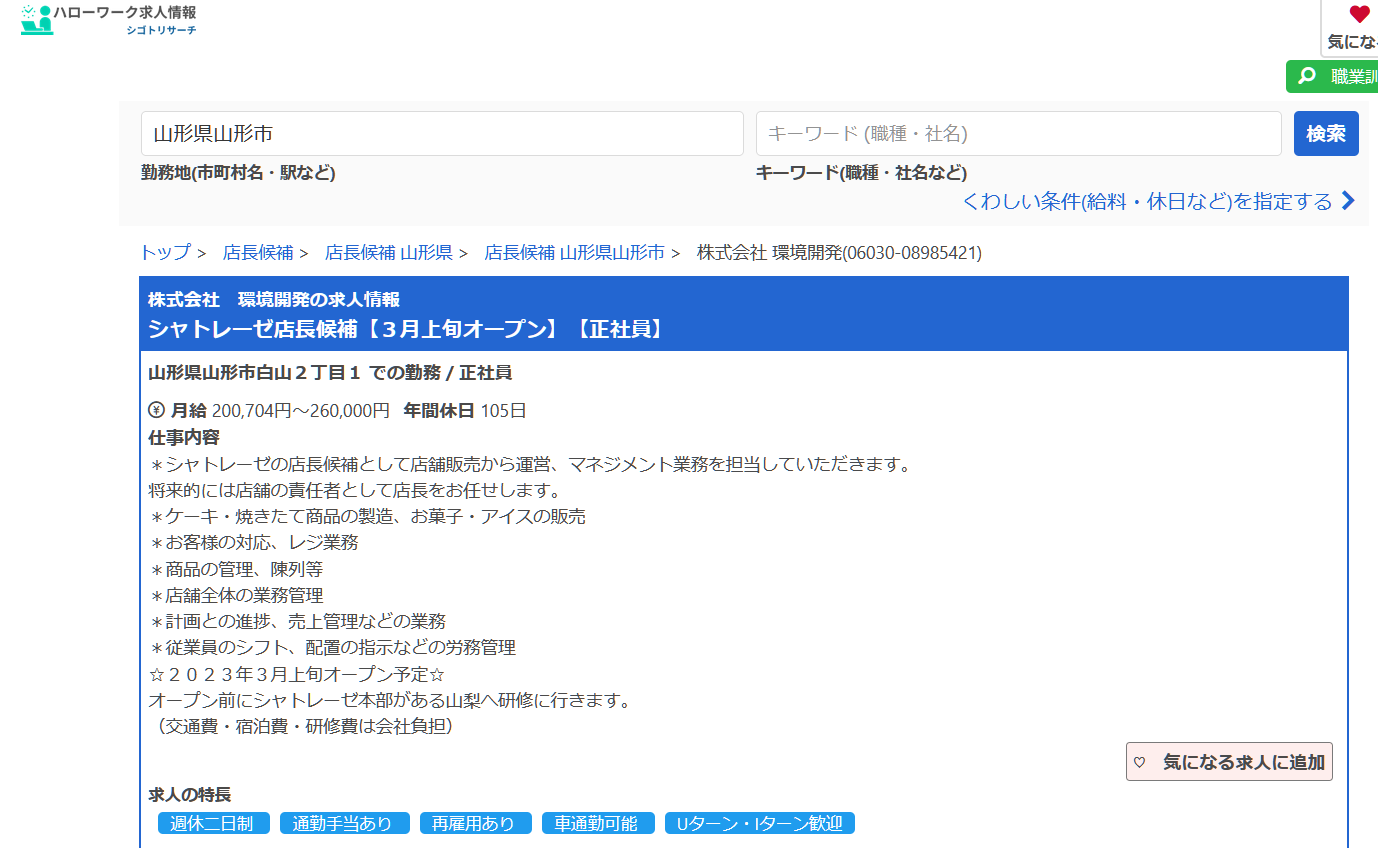Click the ハローワーク求人情報 site logo
Image resolution: width=1378 pixels, height=848 pixels.
pos(108,19)
